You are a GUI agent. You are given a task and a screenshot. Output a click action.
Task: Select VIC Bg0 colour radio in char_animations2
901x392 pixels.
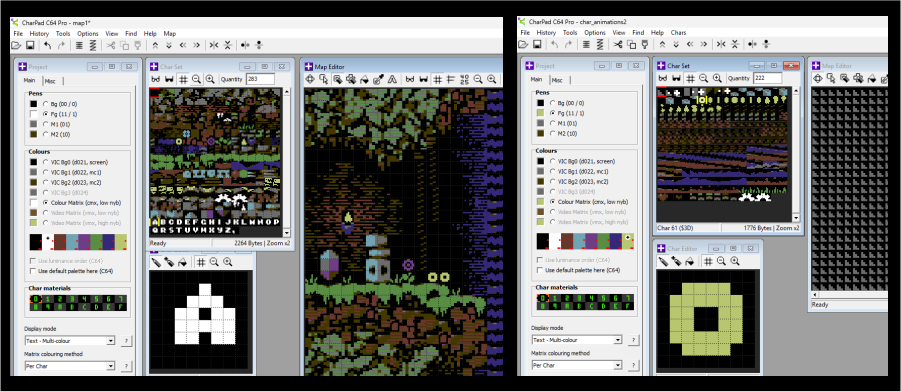(553, 162)
